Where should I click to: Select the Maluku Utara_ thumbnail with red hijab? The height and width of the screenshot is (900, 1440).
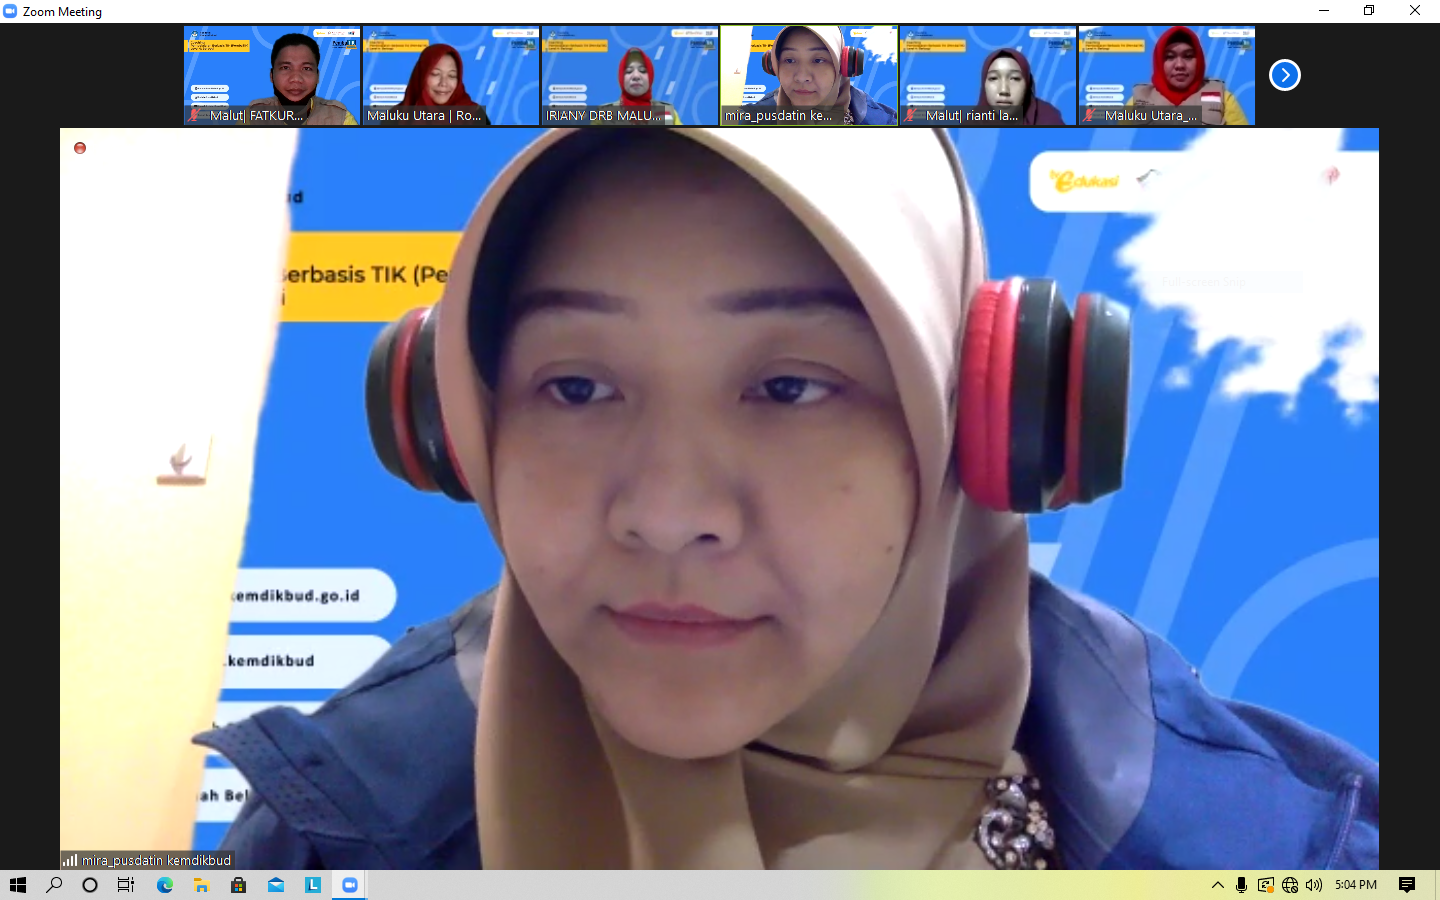tap(1167, 76)
